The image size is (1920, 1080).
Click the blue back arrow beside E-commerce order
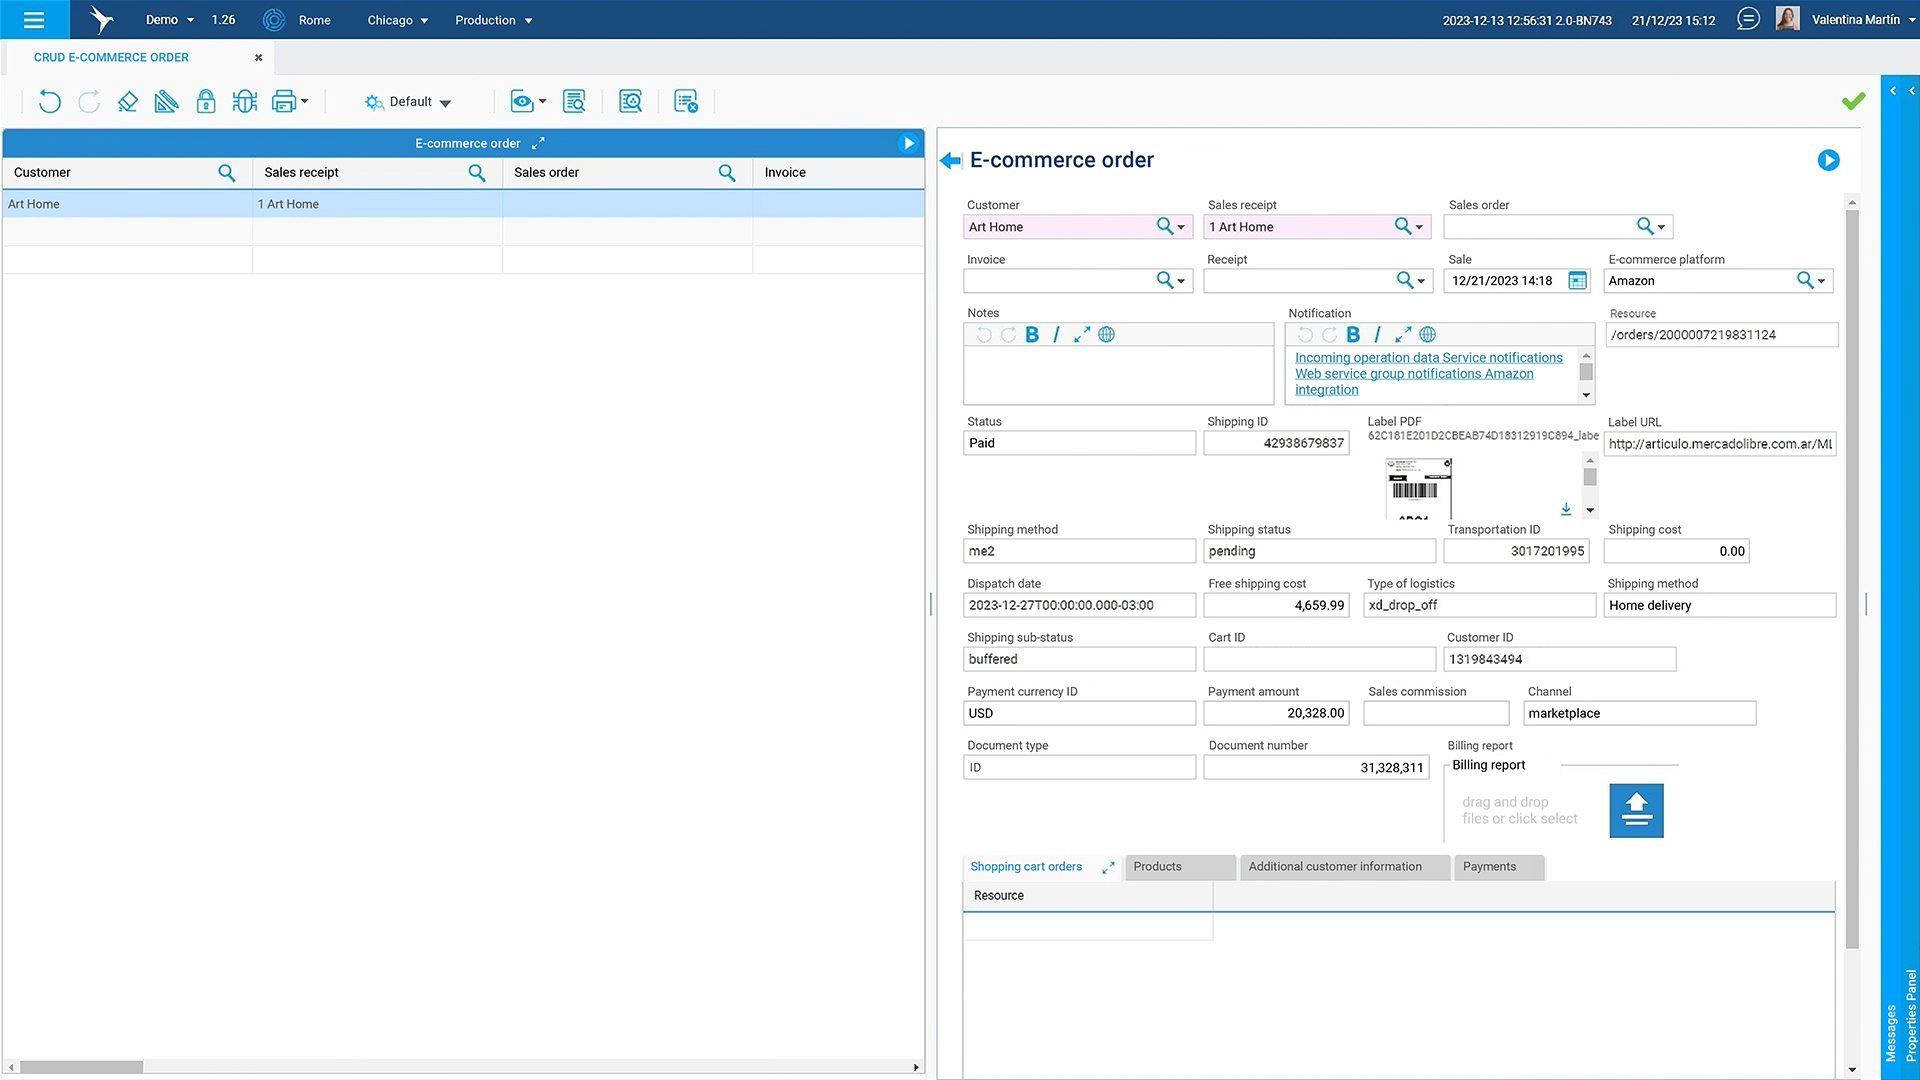[949, 160]
